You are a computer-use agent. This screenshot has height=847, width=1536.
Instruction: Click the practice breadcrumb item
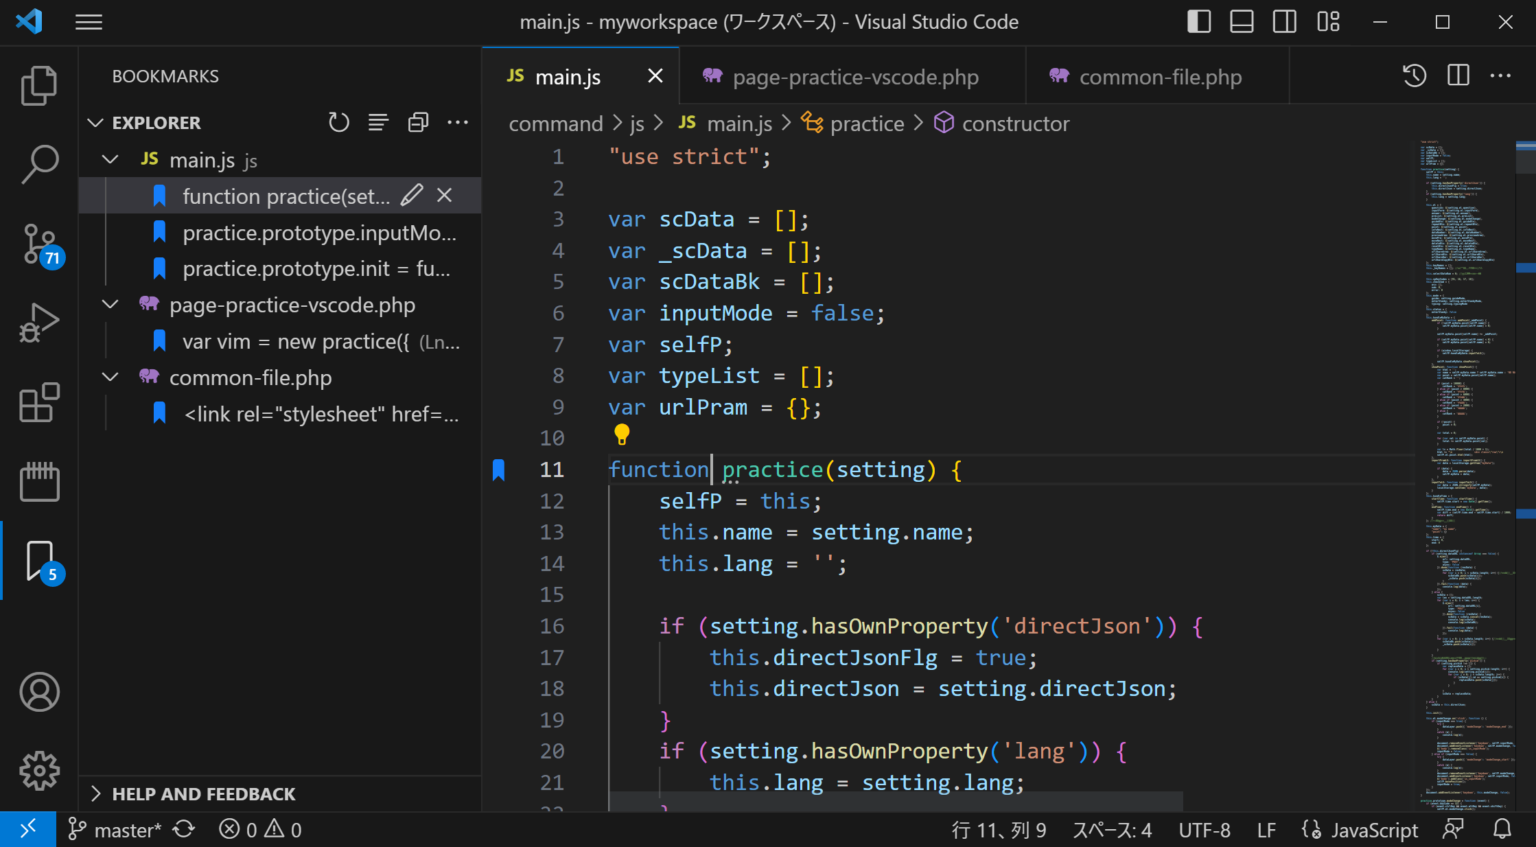(x=867, y=122)
